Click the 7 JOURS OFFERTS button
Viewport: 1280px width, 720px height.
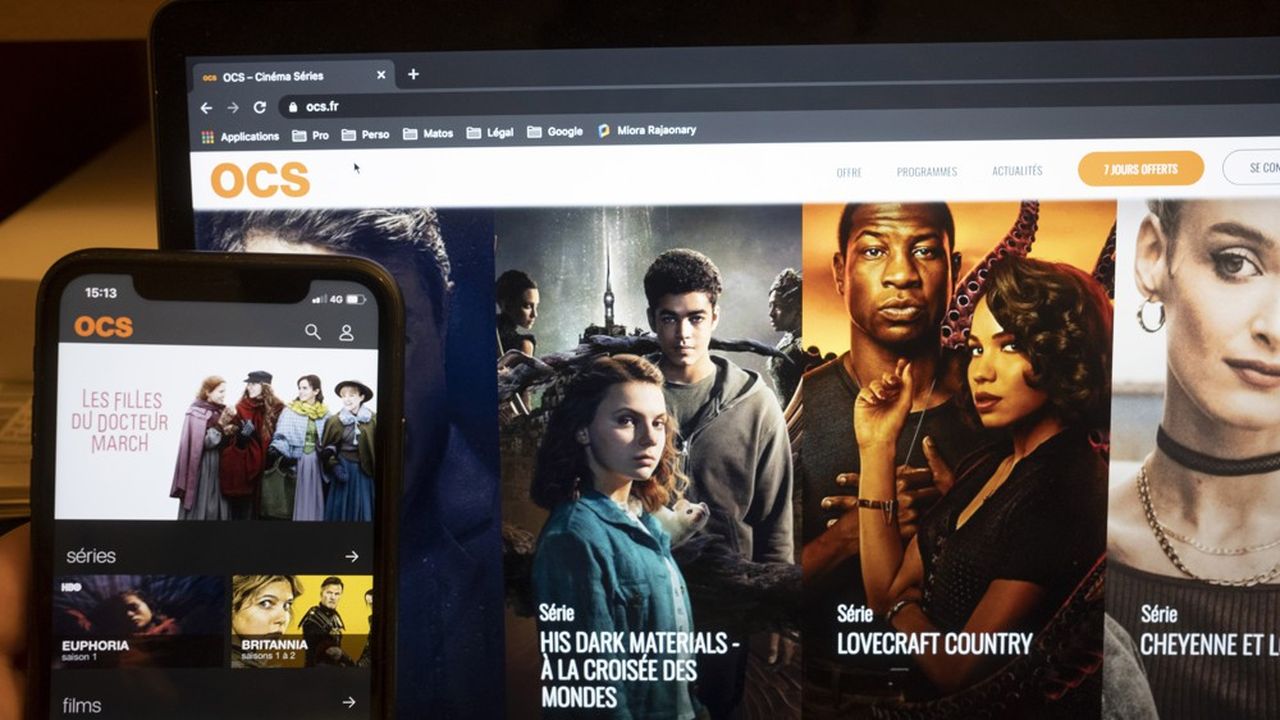[1140, 169]
